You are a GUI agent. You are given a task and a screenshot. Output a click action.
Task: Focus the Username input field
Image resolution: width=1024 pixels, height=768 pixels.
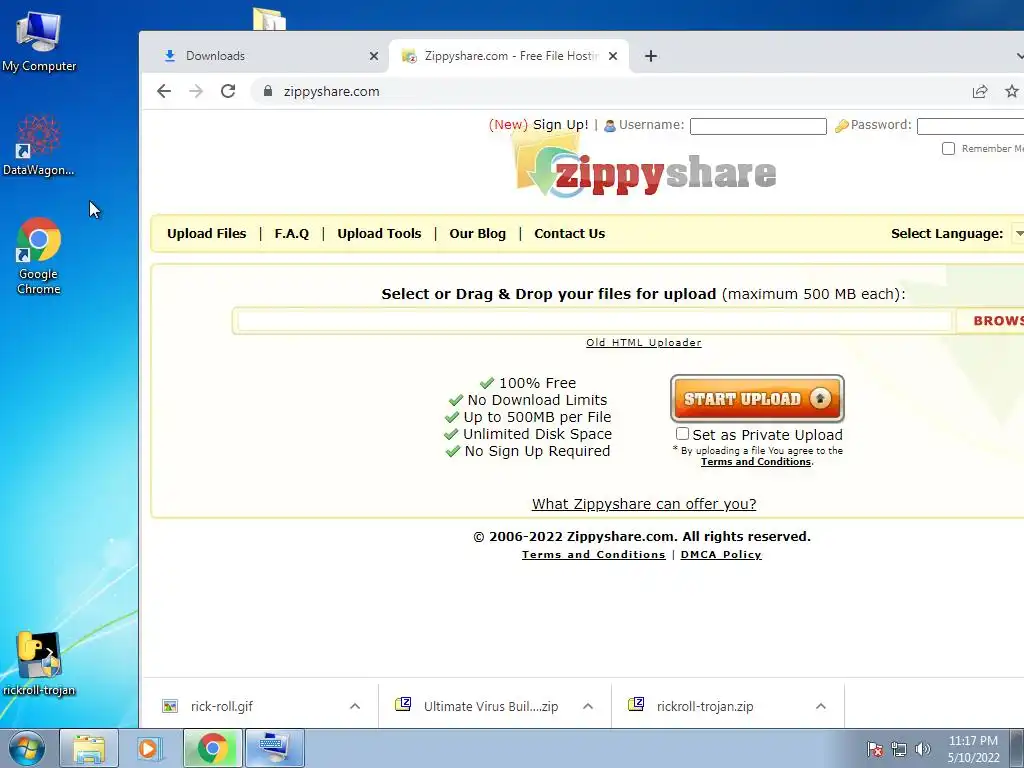(x=758, y=126)
